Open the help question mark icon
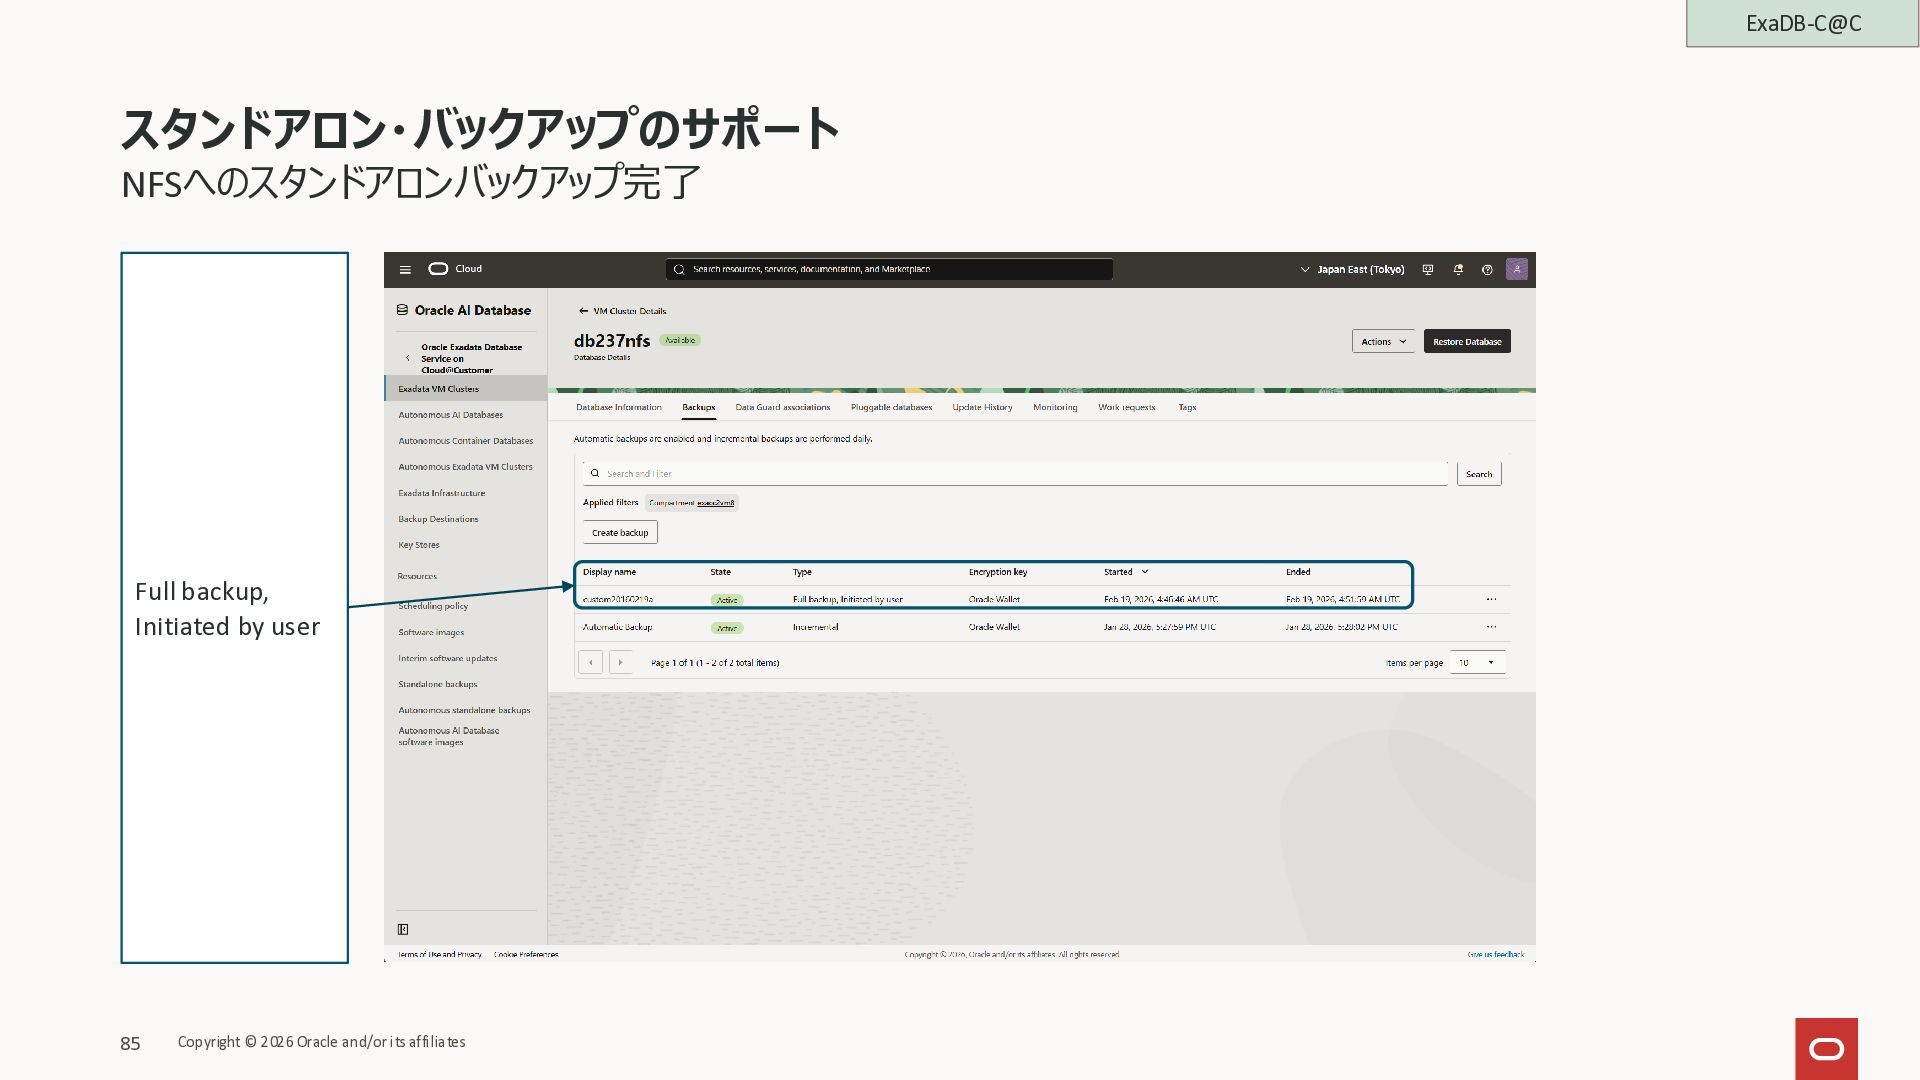 pyautogui.click(x=1487, y=270)
